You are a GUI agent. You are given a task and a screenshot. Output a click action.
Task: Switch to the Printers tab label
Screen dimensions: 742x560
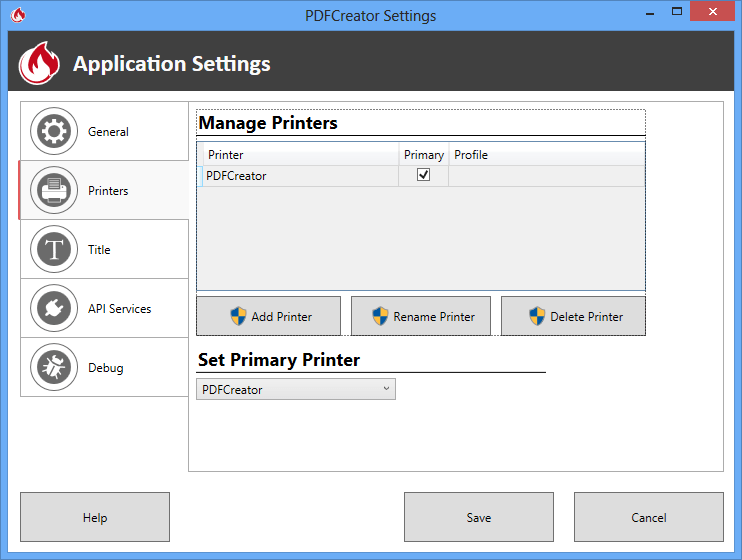point(108,191)
